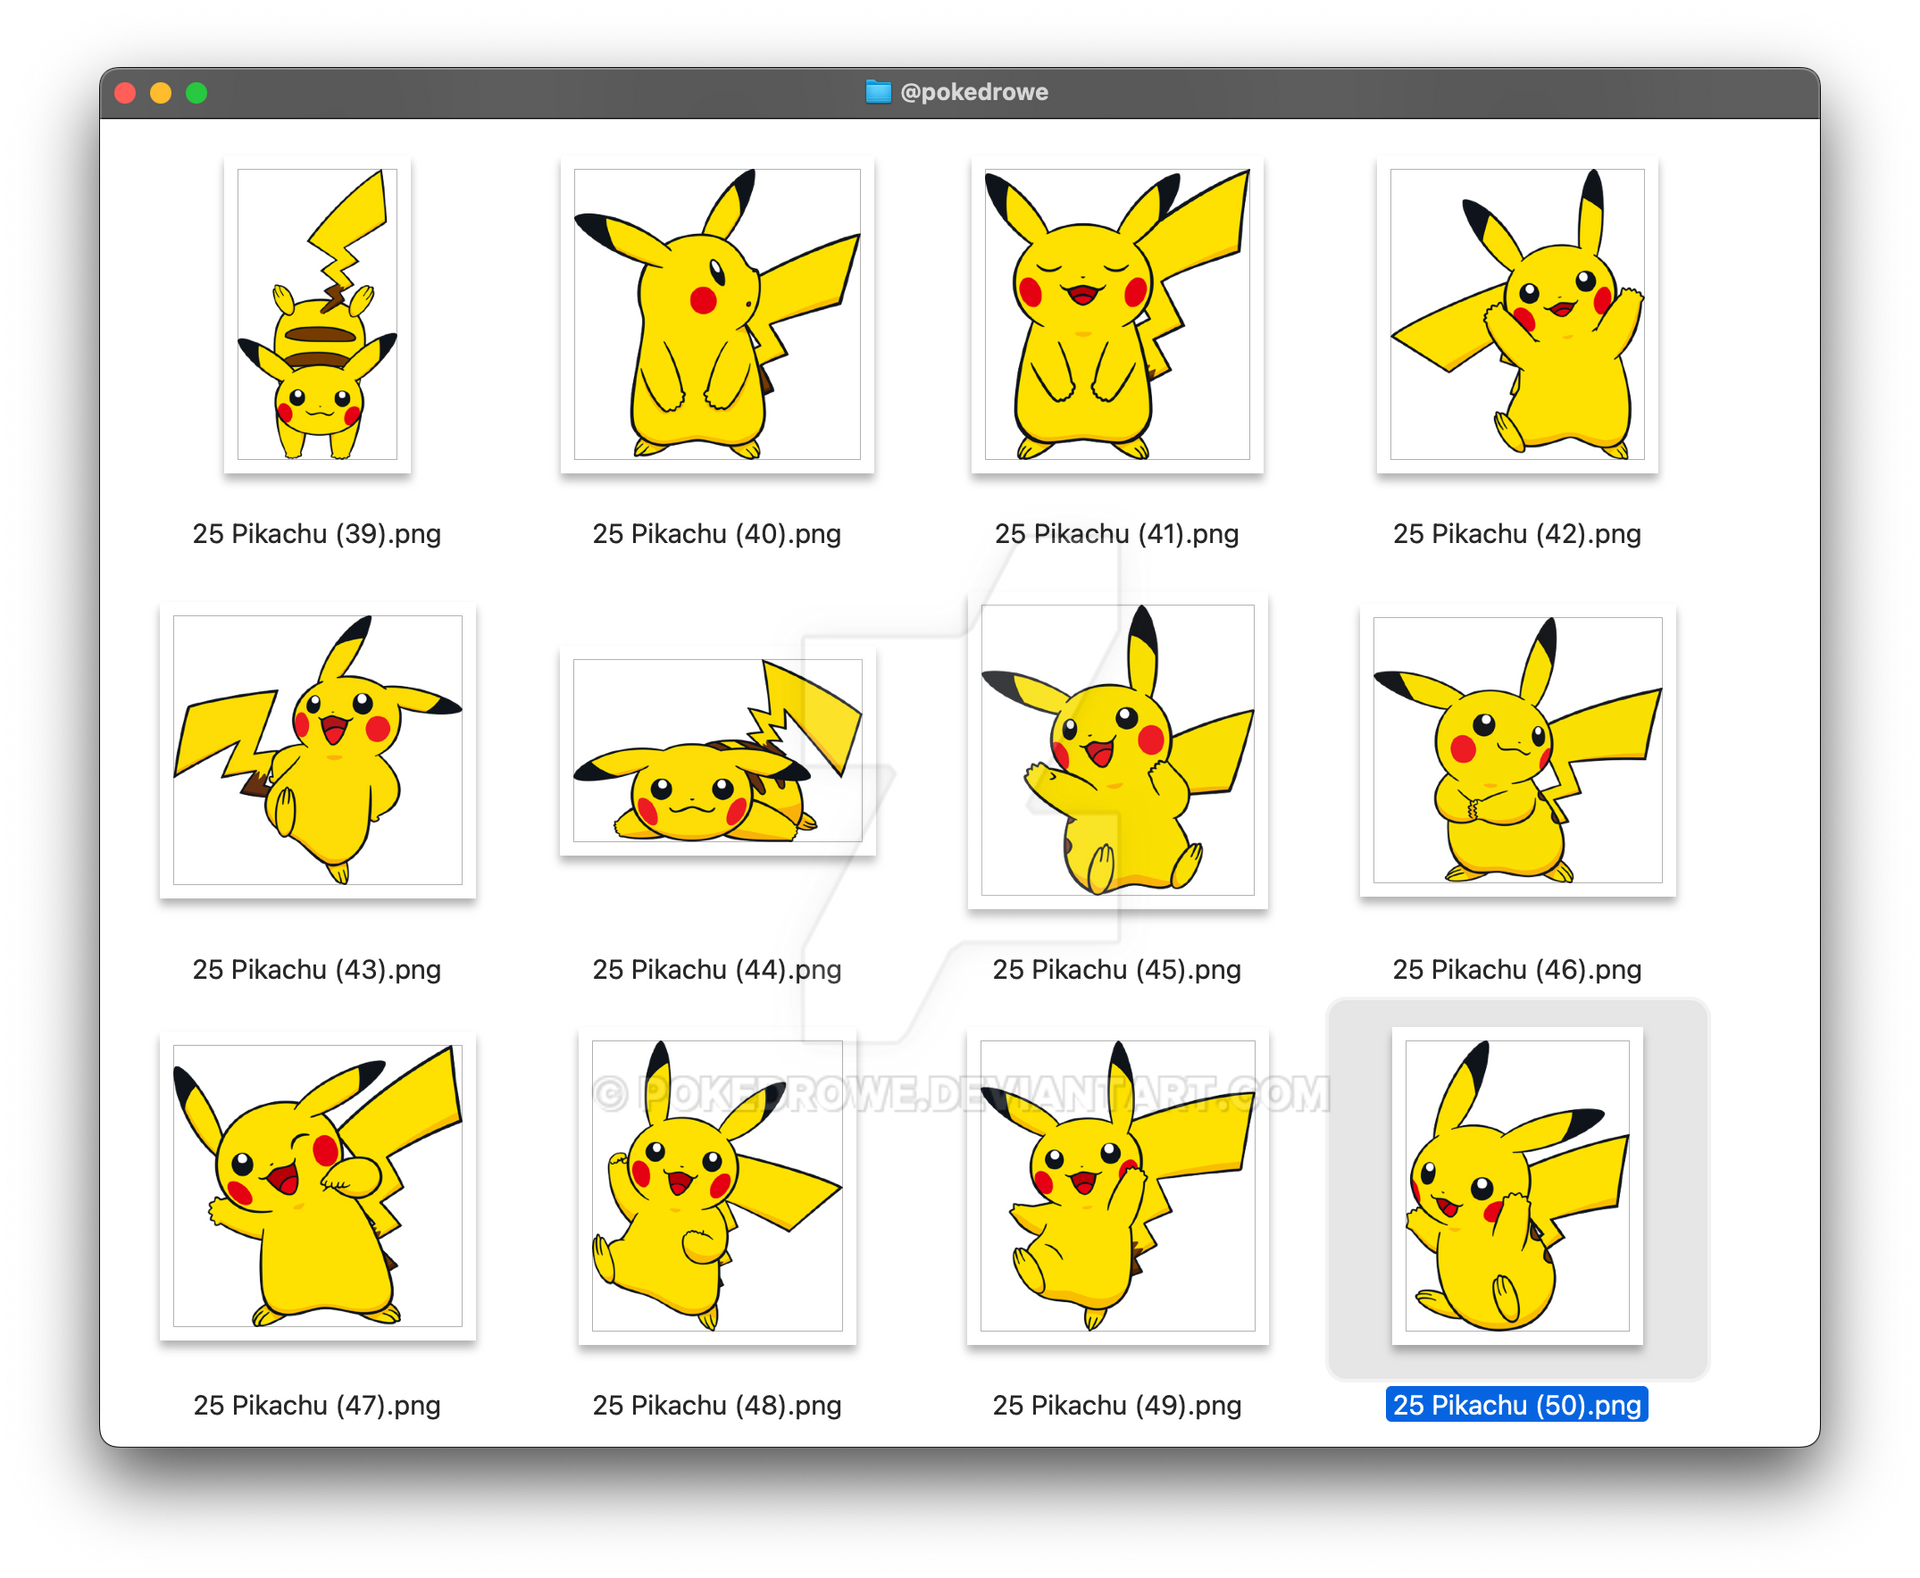The image size is (1920, 1578).
Task: Click the file name 25 Pikachu (41).png
Action: click(1117, 534)
